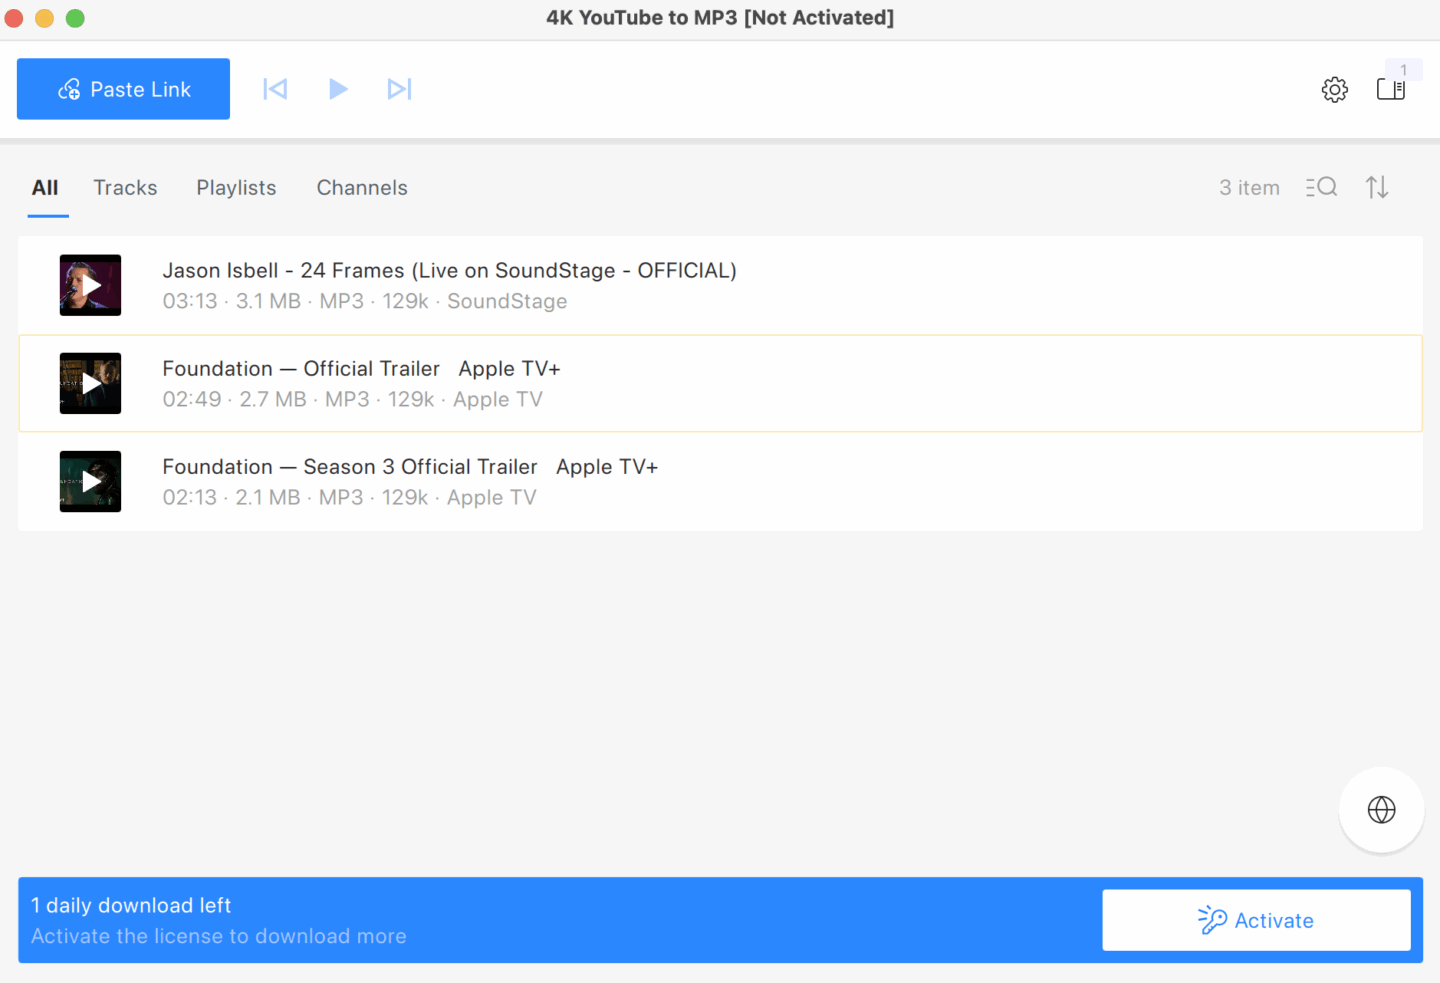Switch to the Playlists tab

click(x=236, y=187)
